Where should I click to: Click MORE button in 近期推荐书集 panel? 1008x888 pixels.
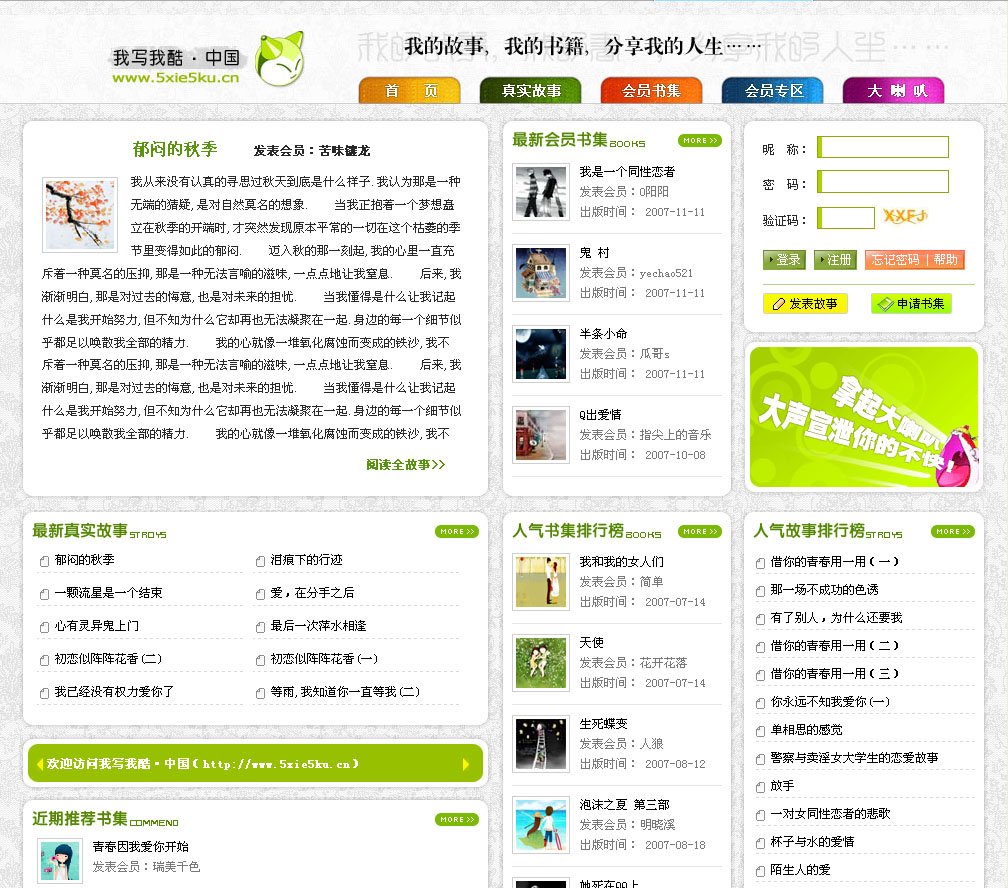457,819
